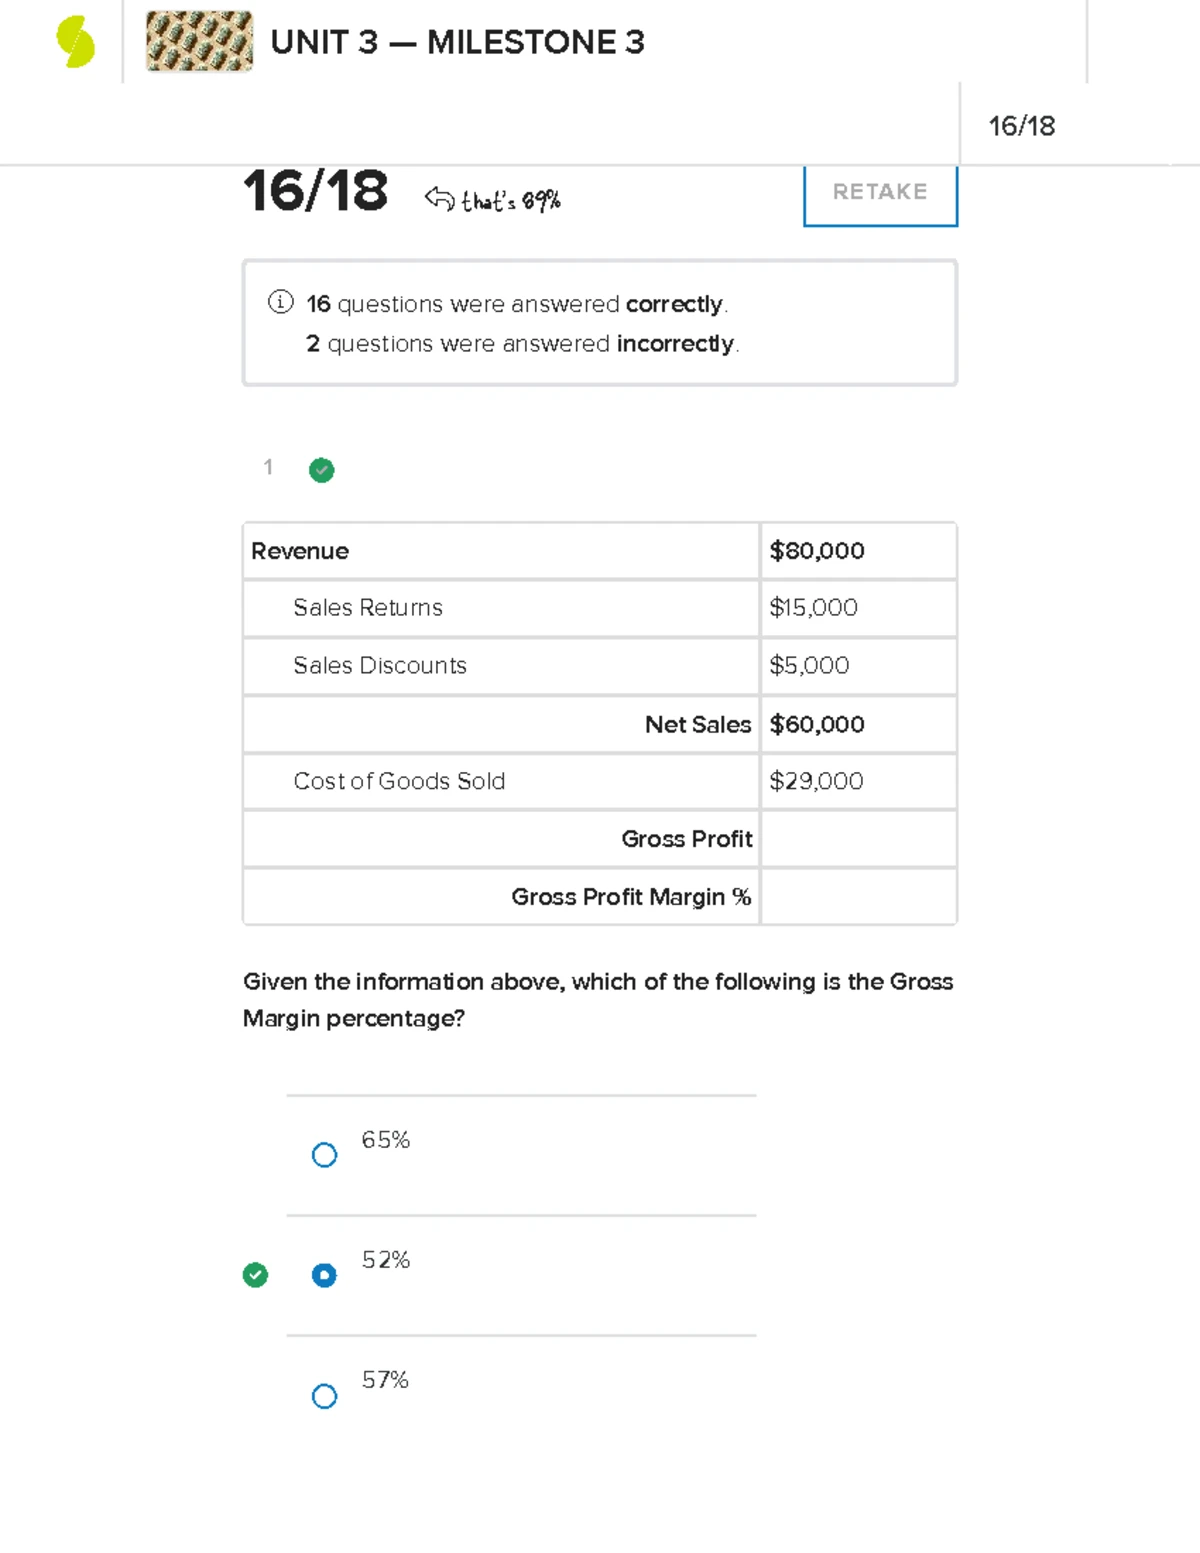Click the Revenue row in table
Screen dimensions: 1200x1553
[600, 551]
